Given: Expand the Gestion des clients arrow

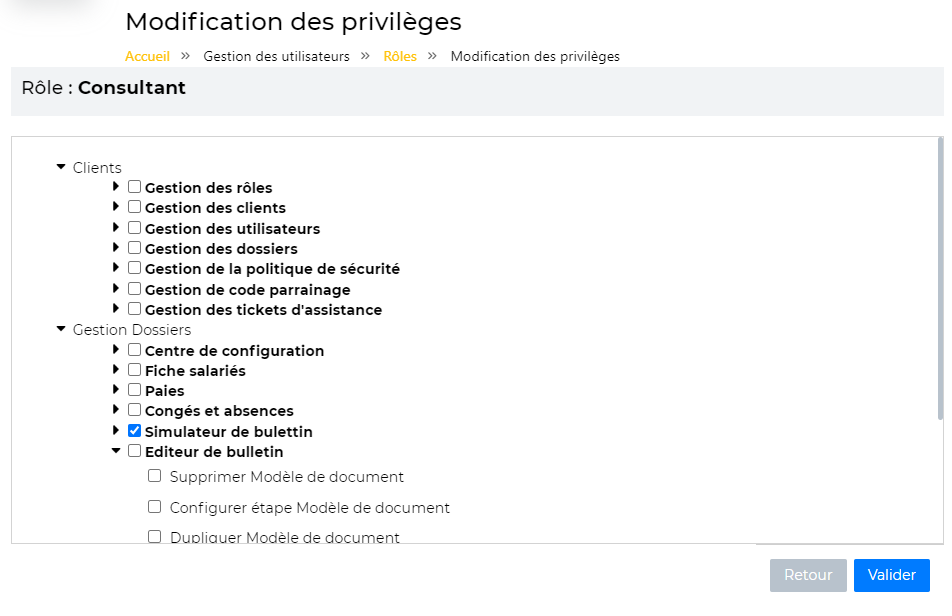Looking at the screenshot, I should point(116,207).
